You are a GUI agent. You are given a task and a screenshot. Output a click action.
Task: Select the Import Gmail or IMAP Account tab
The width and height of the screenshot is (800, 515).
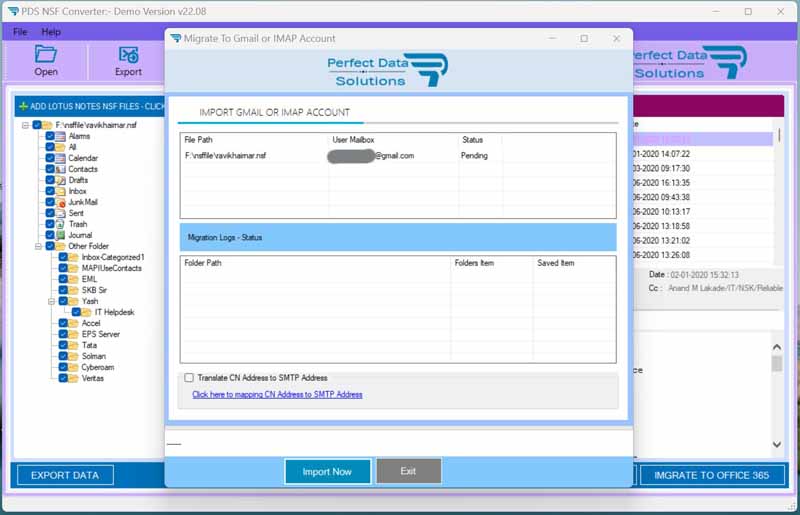(274, 112)
